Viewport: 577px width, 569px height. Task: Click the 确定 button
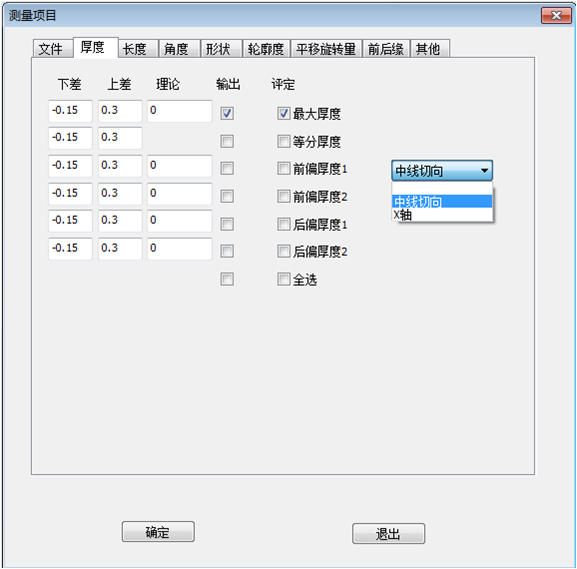coord(158,531)
